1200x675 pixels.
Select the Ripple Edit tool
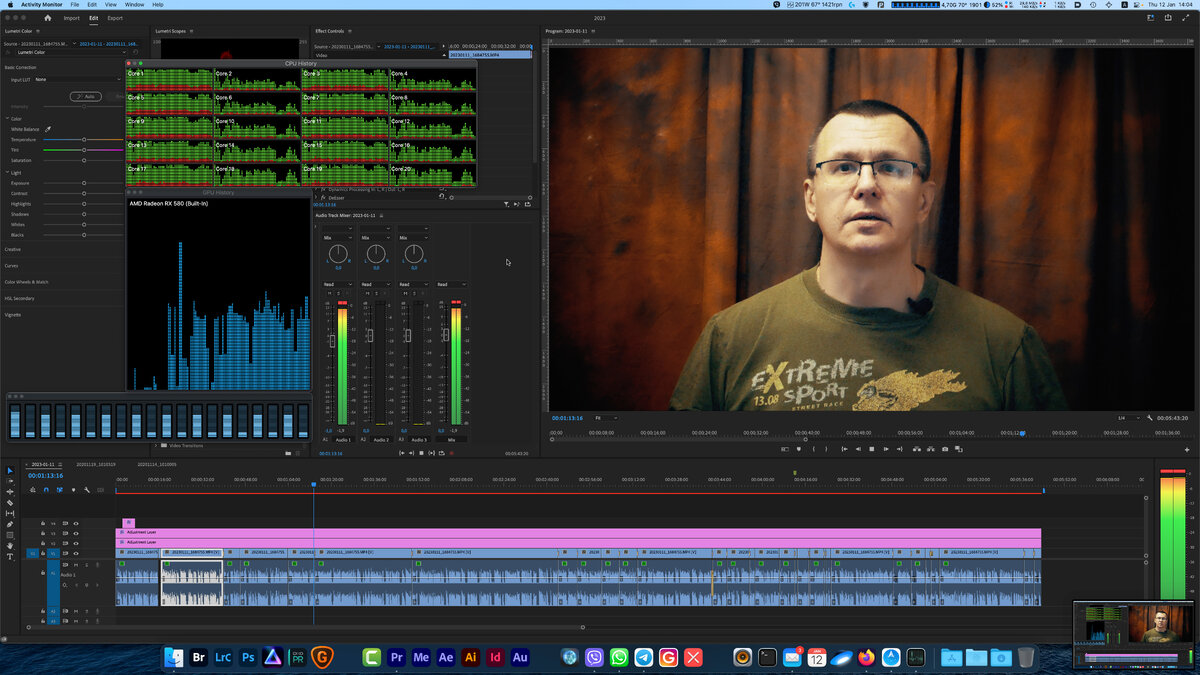pos(10,491)
